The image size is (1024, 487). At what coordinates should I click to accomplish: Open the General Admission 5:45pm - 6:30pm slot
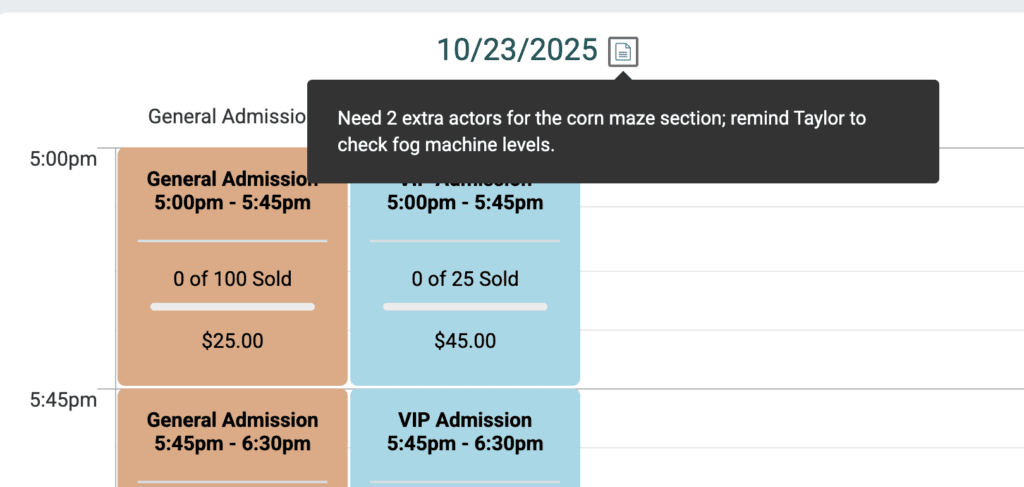pyautogui.click(x=232, y=431)
